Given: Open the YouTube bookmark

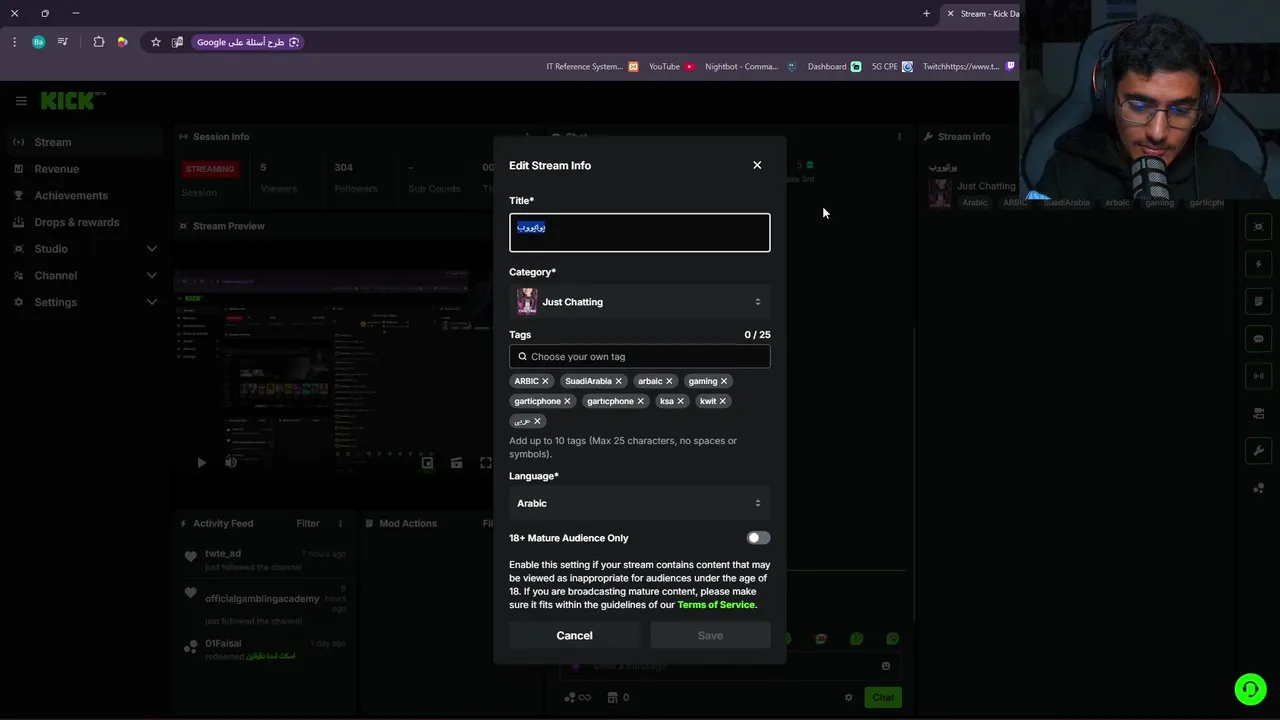Looking at the screenshot, I should pyautogui.click(x=671, y=67).
